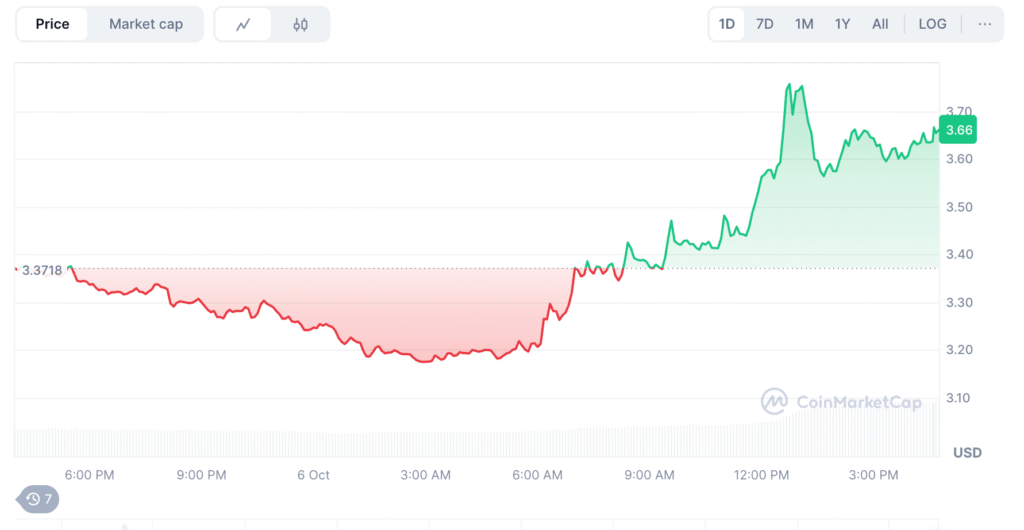Click the 6 Oct date label
Screen dimensions: 1024x530
click(x=313, y=475)
